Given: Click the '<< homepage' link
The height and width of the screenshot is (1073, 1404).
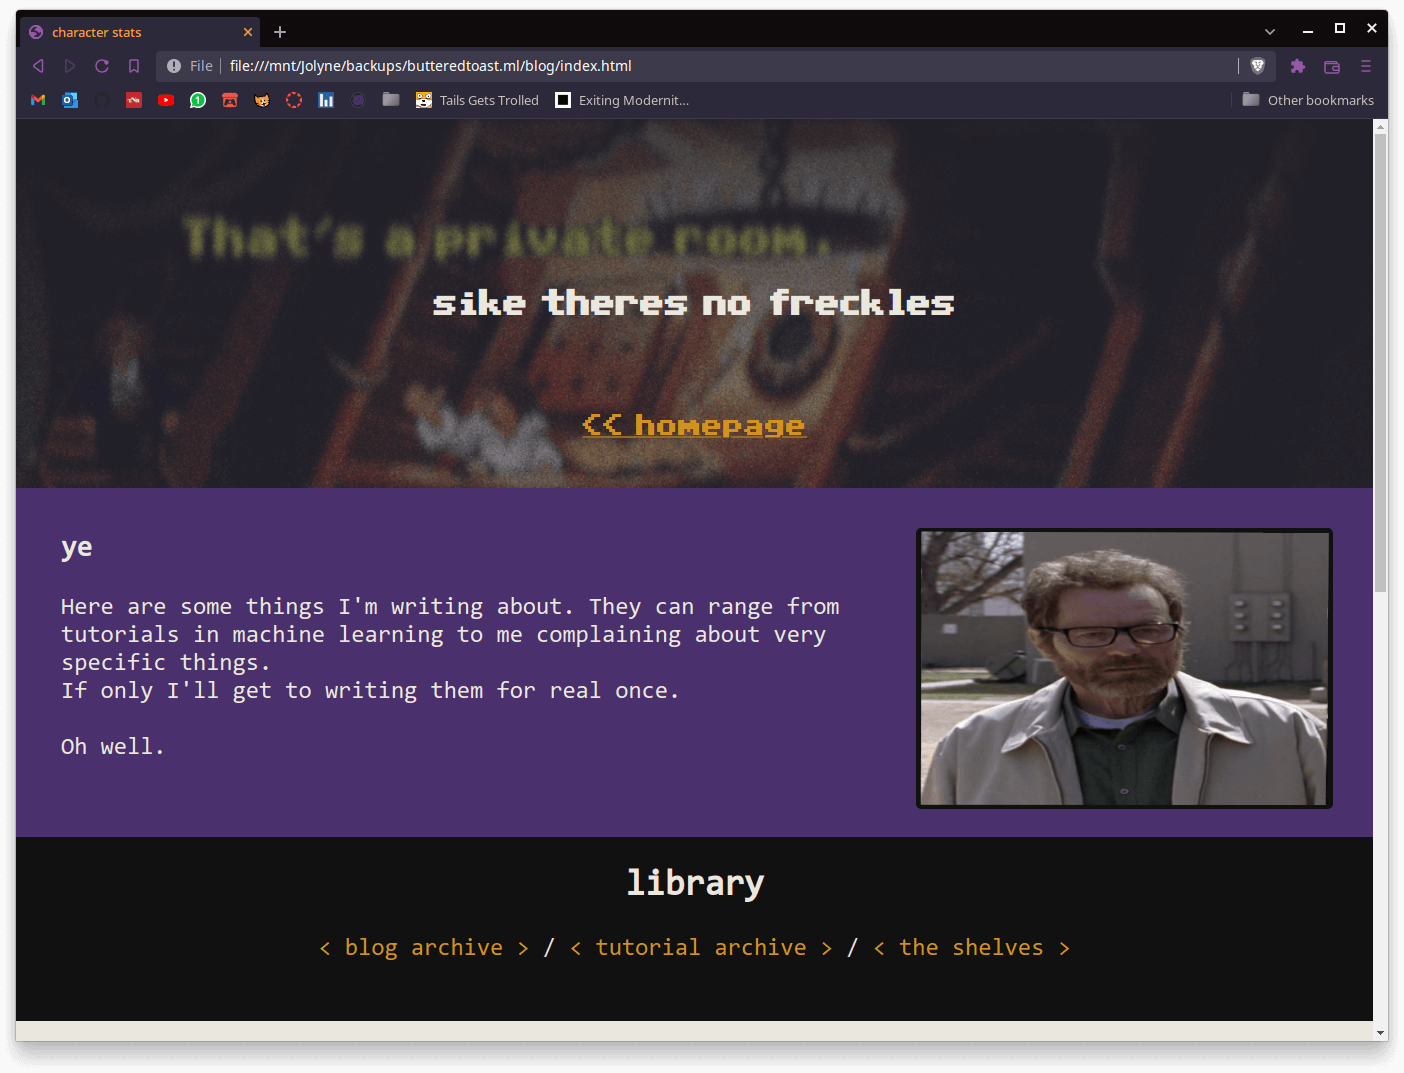Looking at the screenshot, I should [x=694, y=426].
